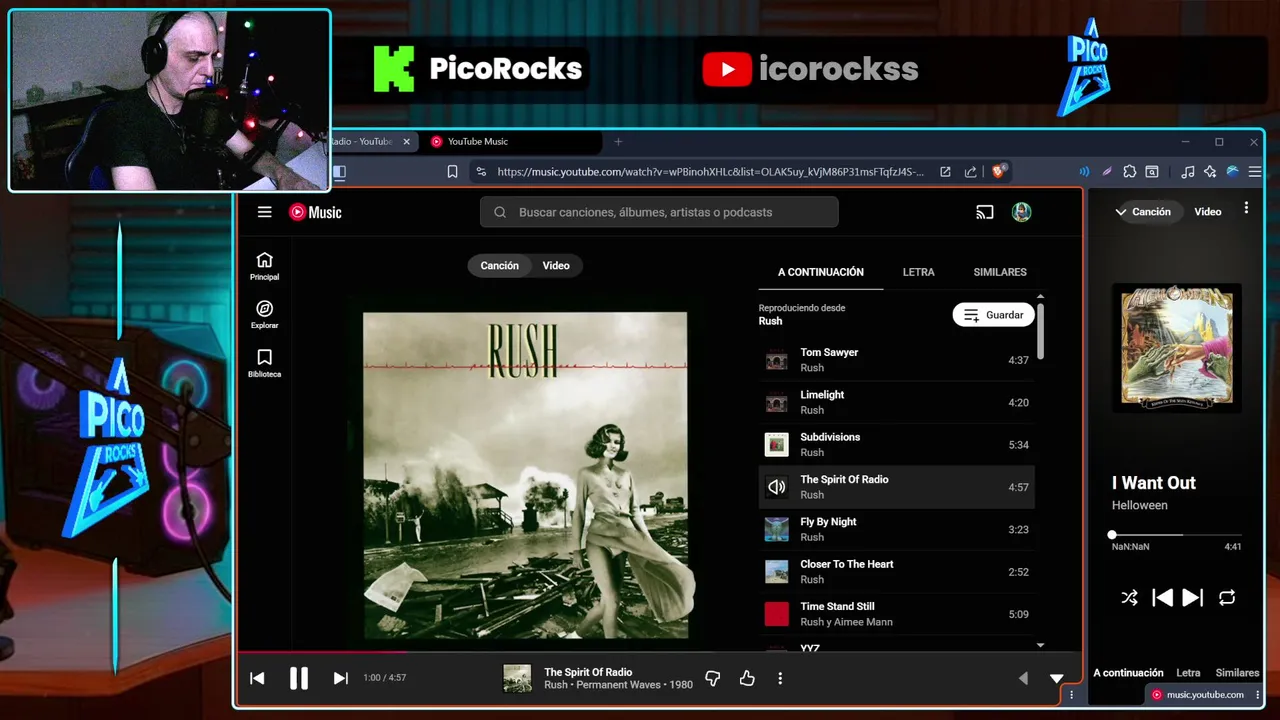Click the queue list scrollbar

coord(1040,330)
